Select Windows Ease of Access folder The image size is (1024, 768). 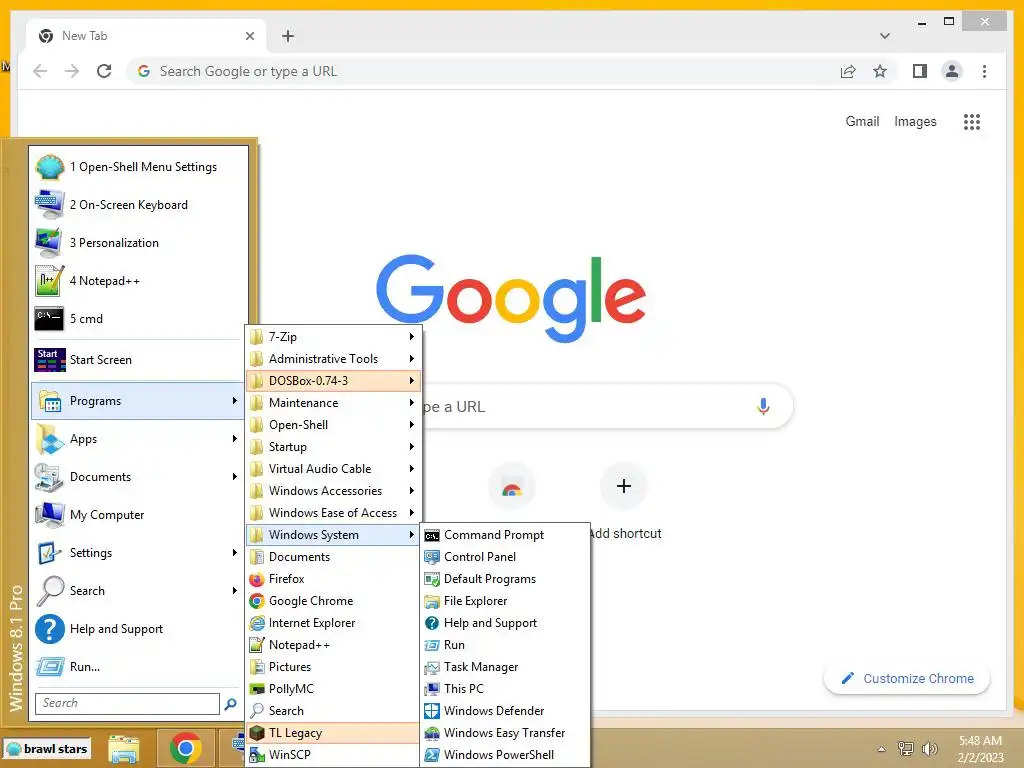333,513
